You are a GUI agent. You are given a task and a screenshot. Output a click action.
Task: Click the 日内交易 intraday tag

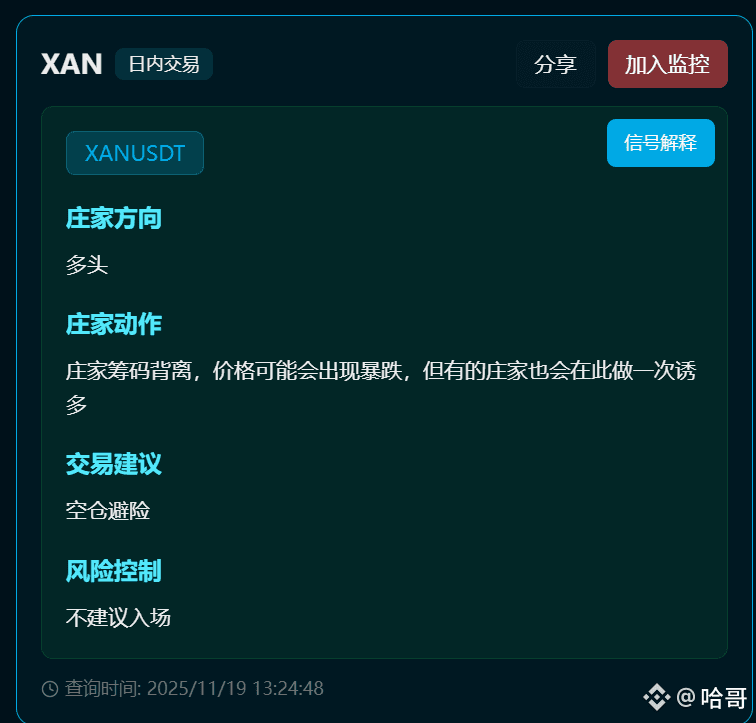tap(164, 64)
